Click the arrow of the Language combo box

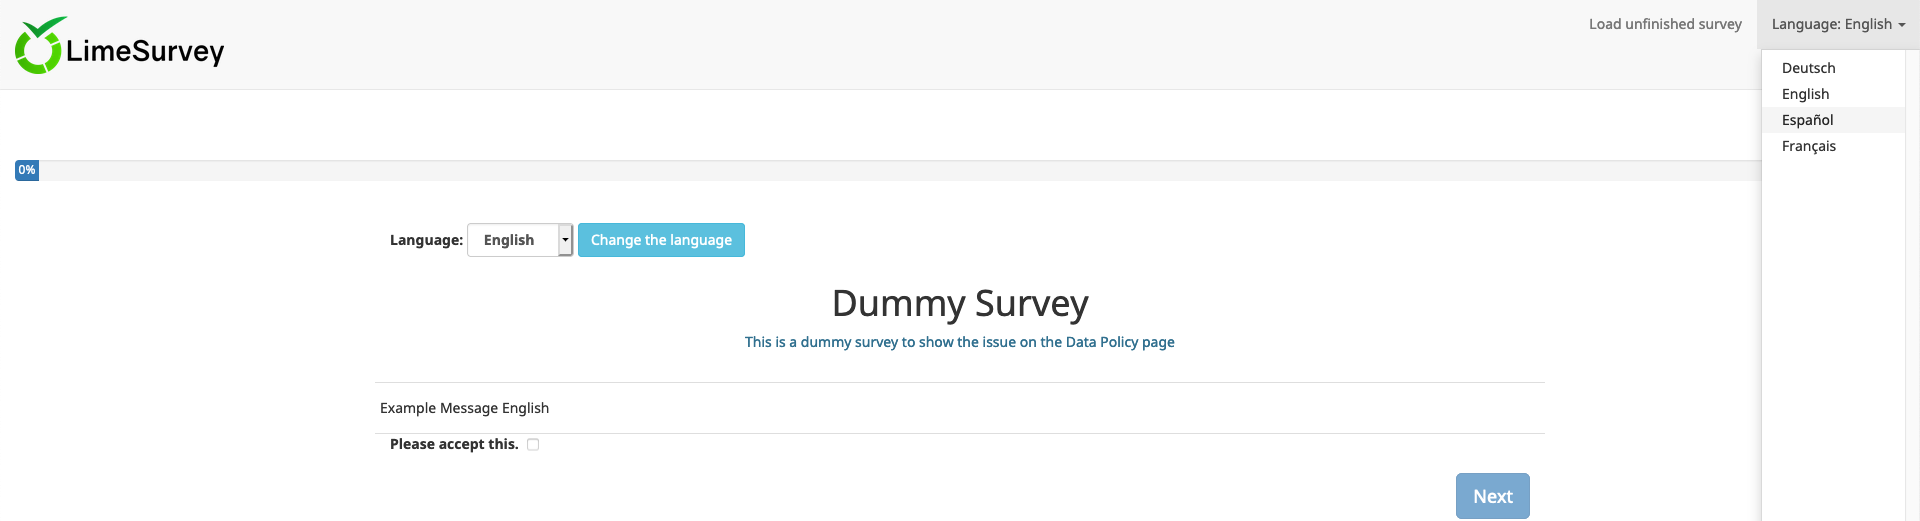point(565,240)
